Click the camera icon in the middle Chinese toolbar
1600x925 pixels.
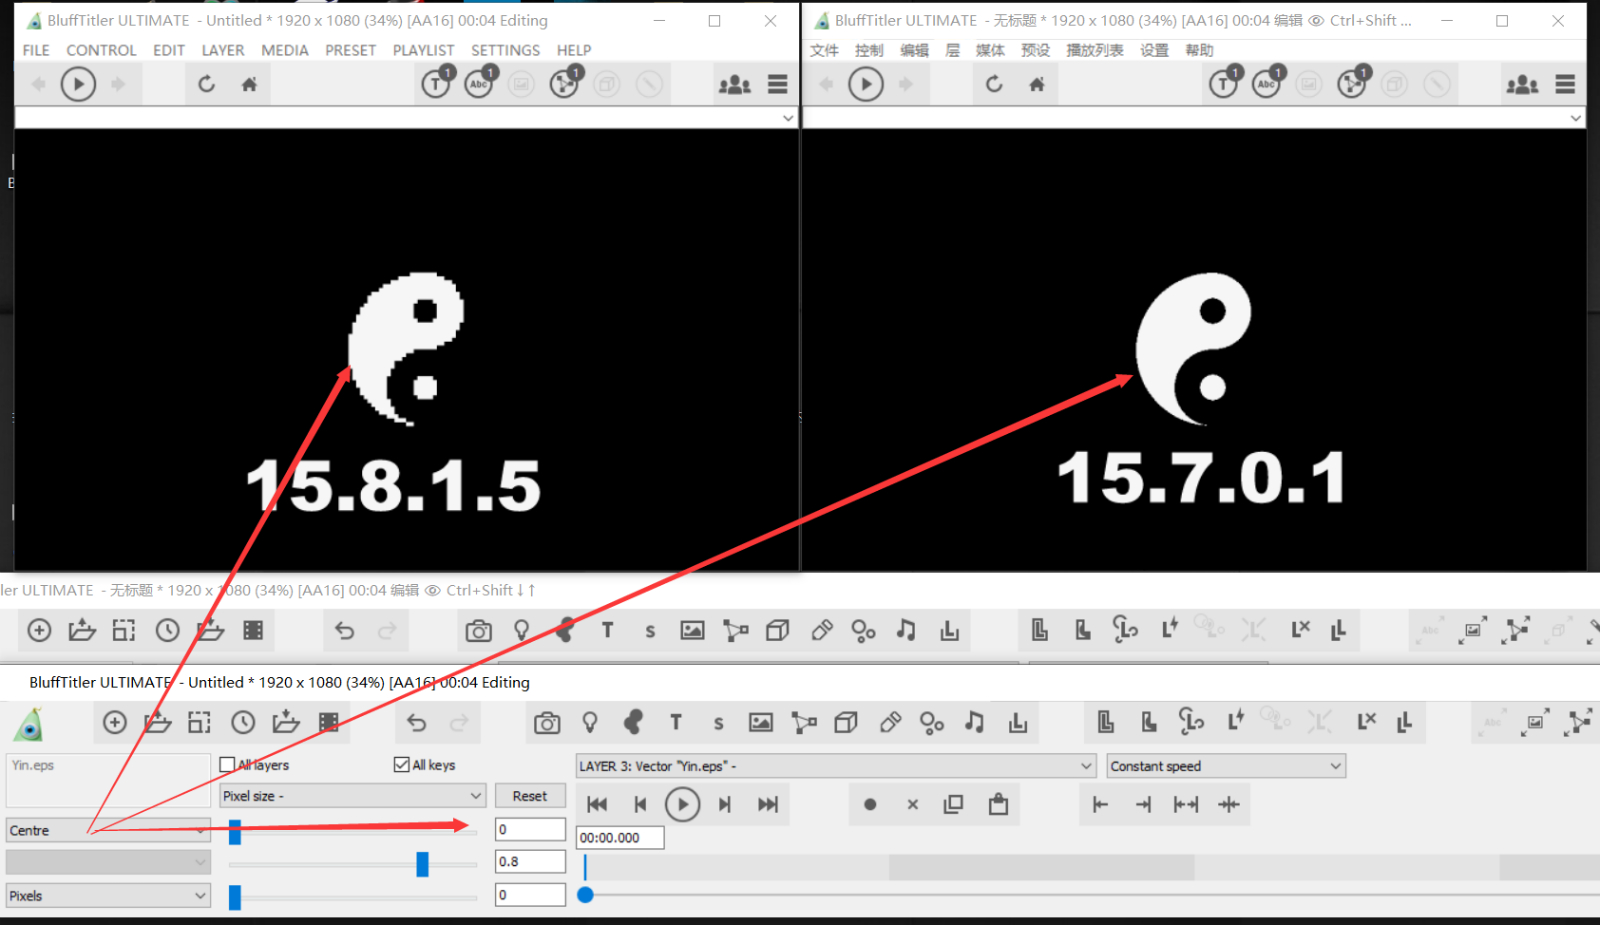479,630
